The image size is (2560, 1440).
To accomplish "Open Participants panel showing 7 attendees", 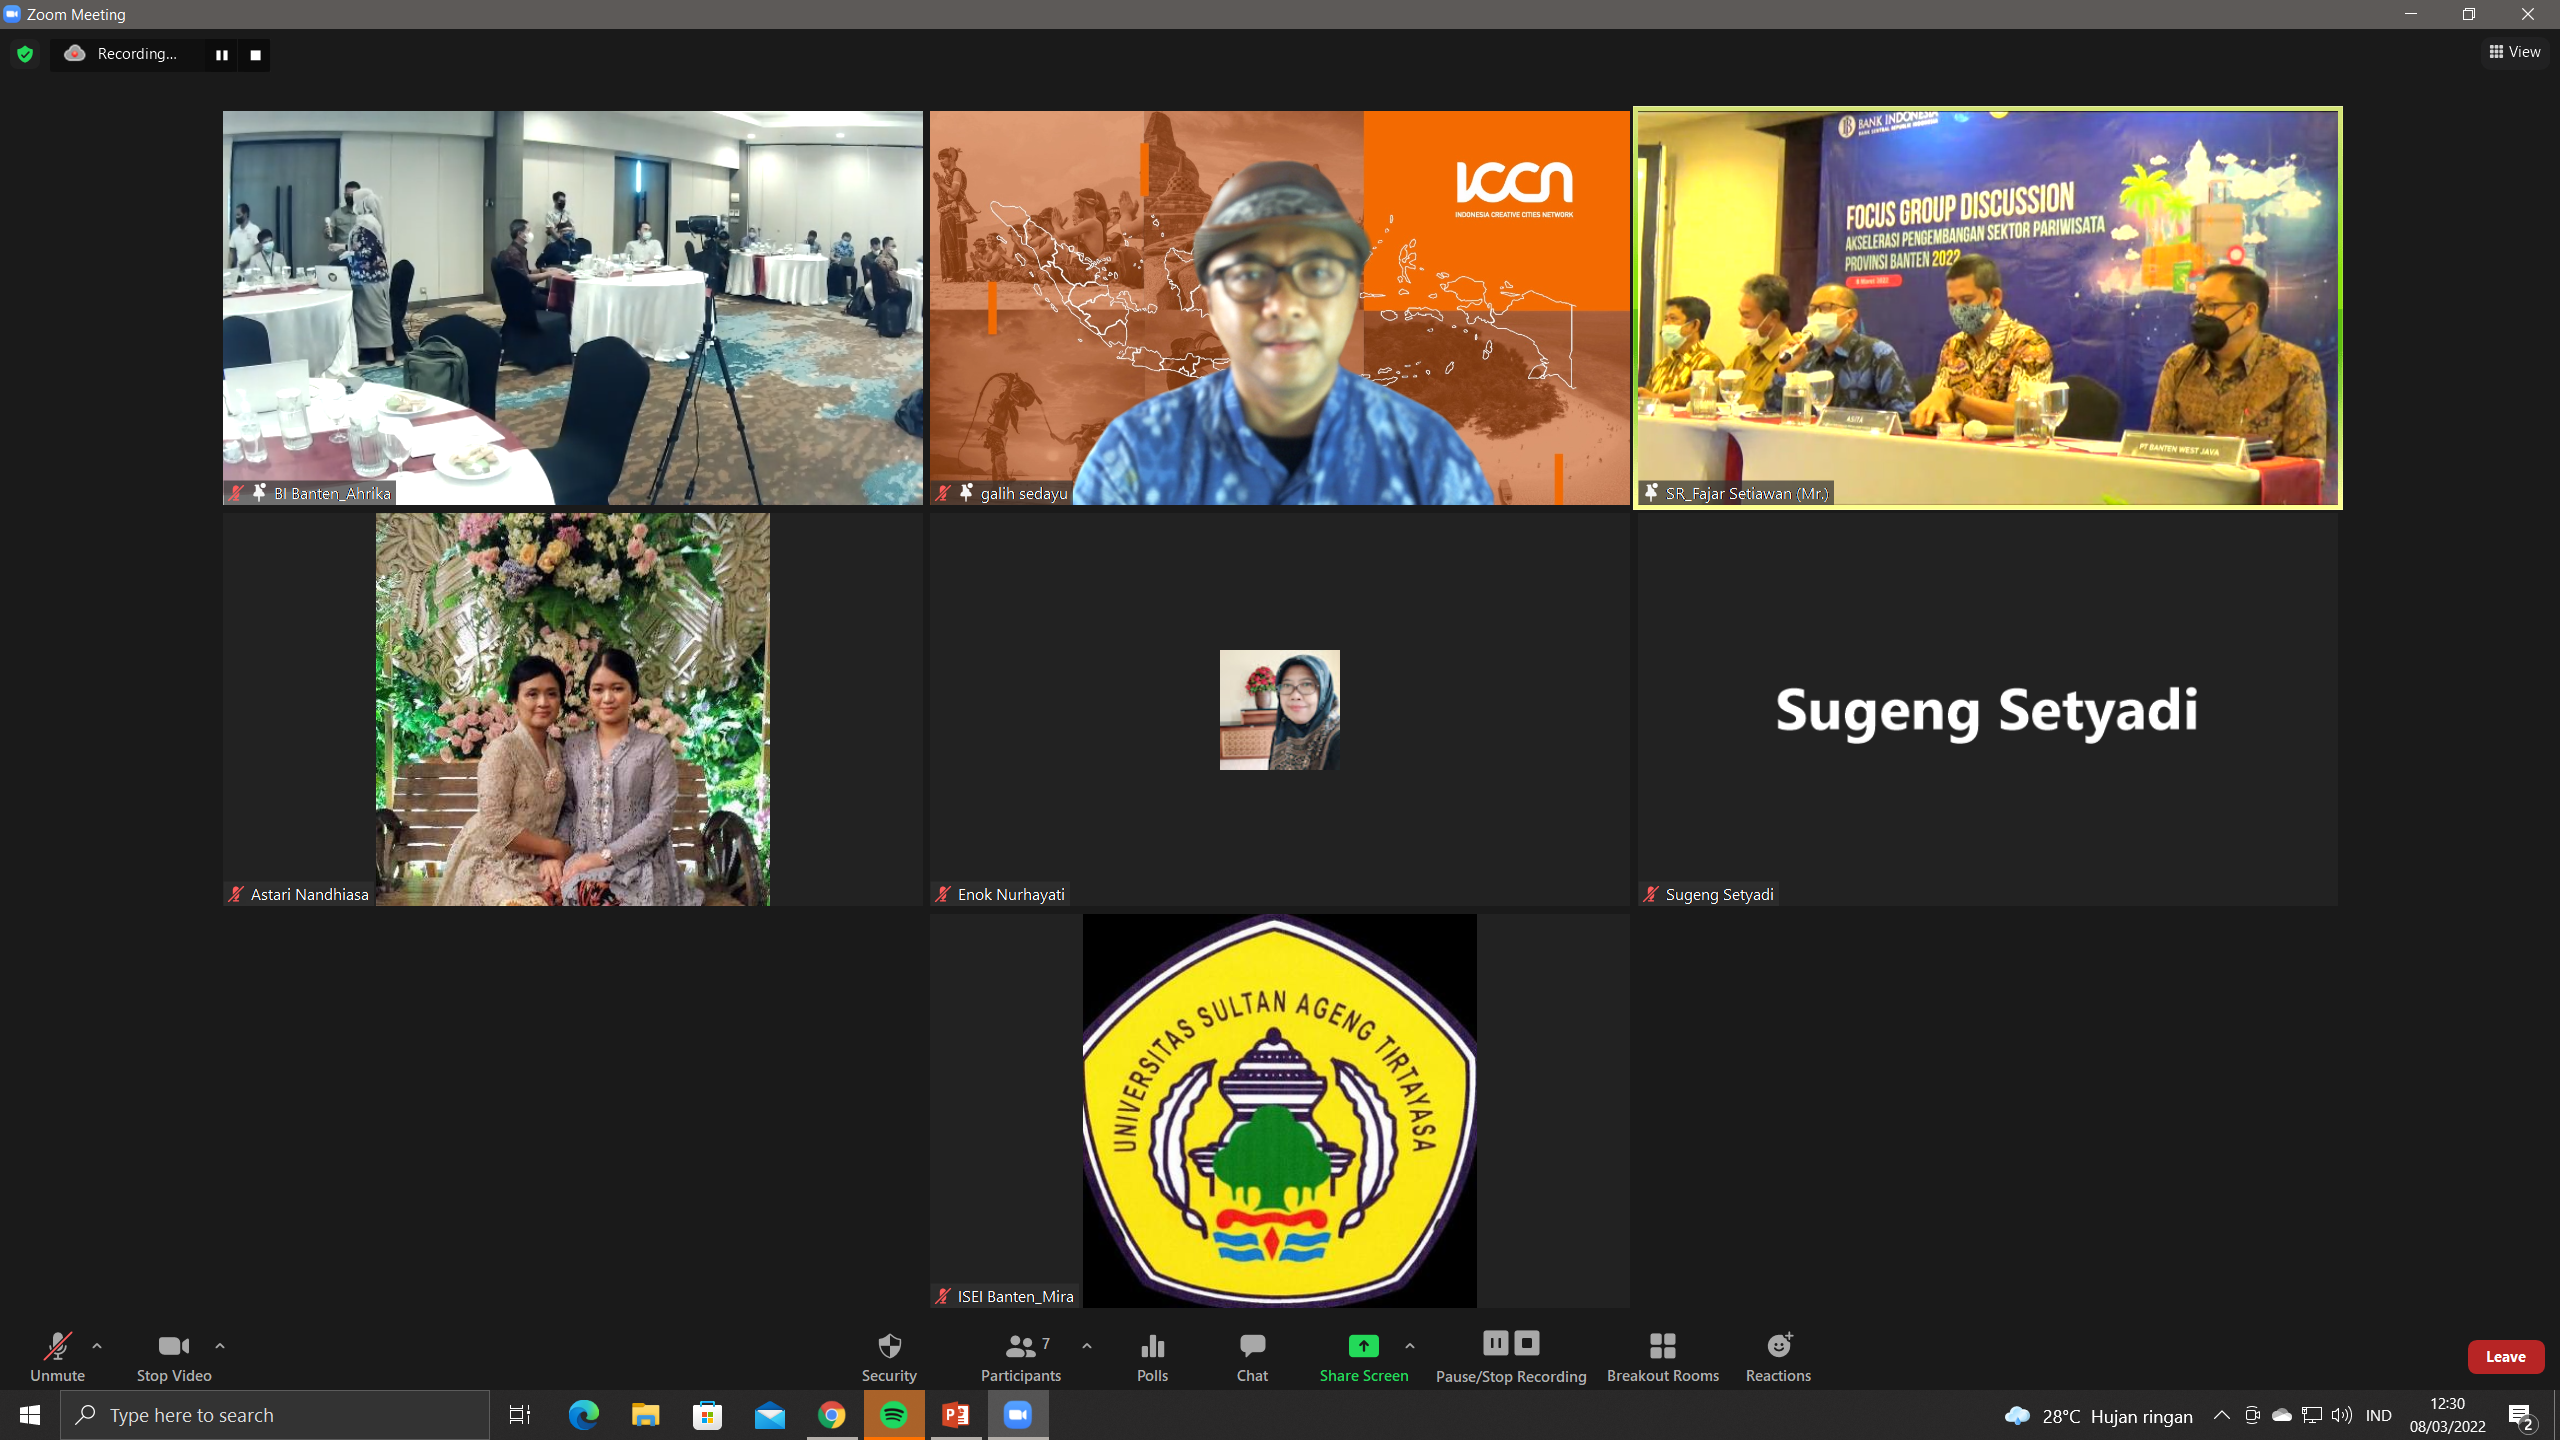I will (x=1020, y=1356).
